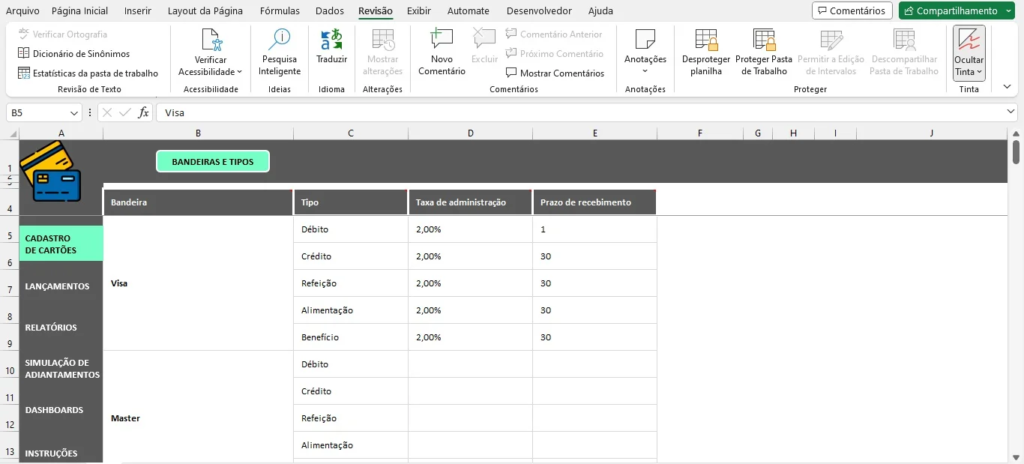Click the vertical scrollbar thumb
Screen dimensions: 1024x464
[1016, 152]
